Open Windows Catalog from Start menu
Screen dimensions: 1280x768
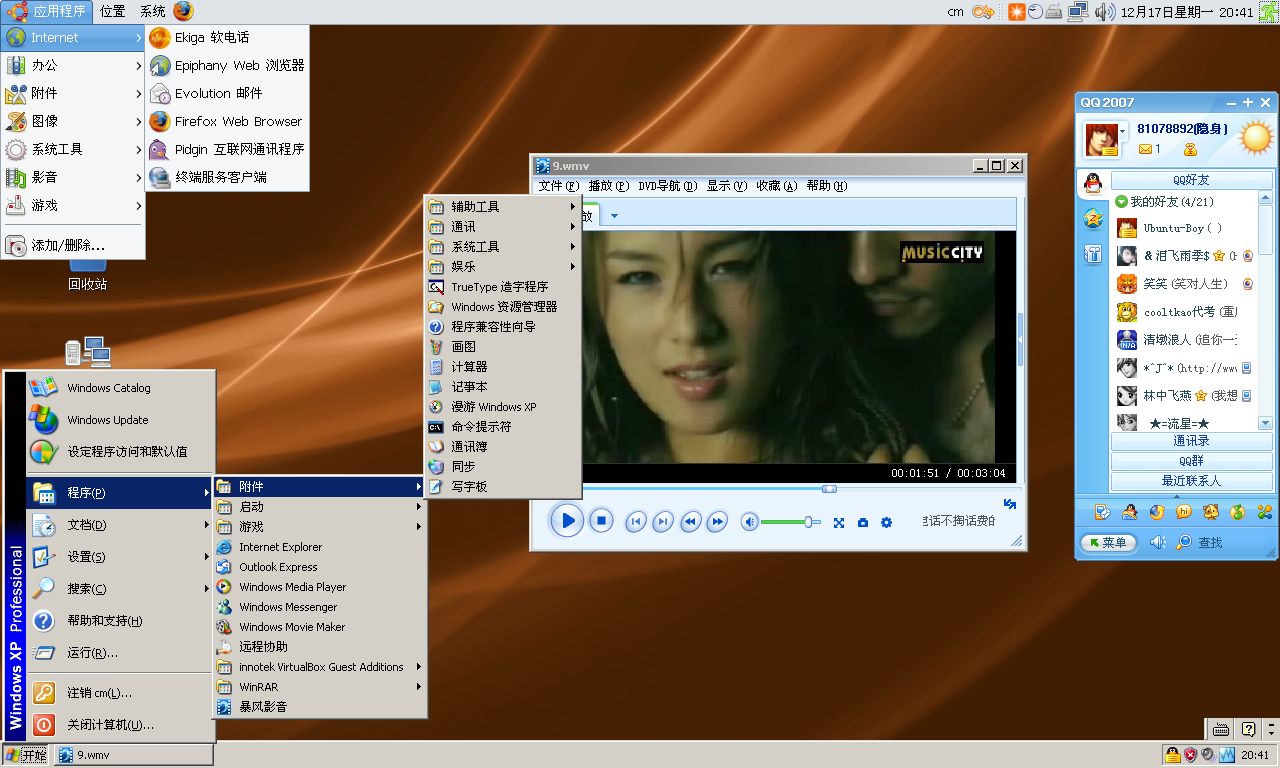pos(121,388)
